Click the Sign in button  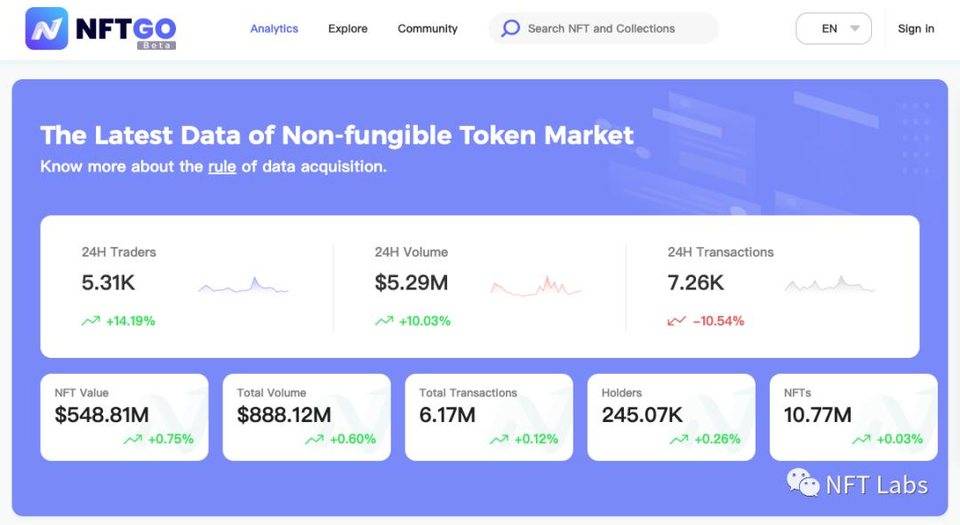[x=916, y=29]
